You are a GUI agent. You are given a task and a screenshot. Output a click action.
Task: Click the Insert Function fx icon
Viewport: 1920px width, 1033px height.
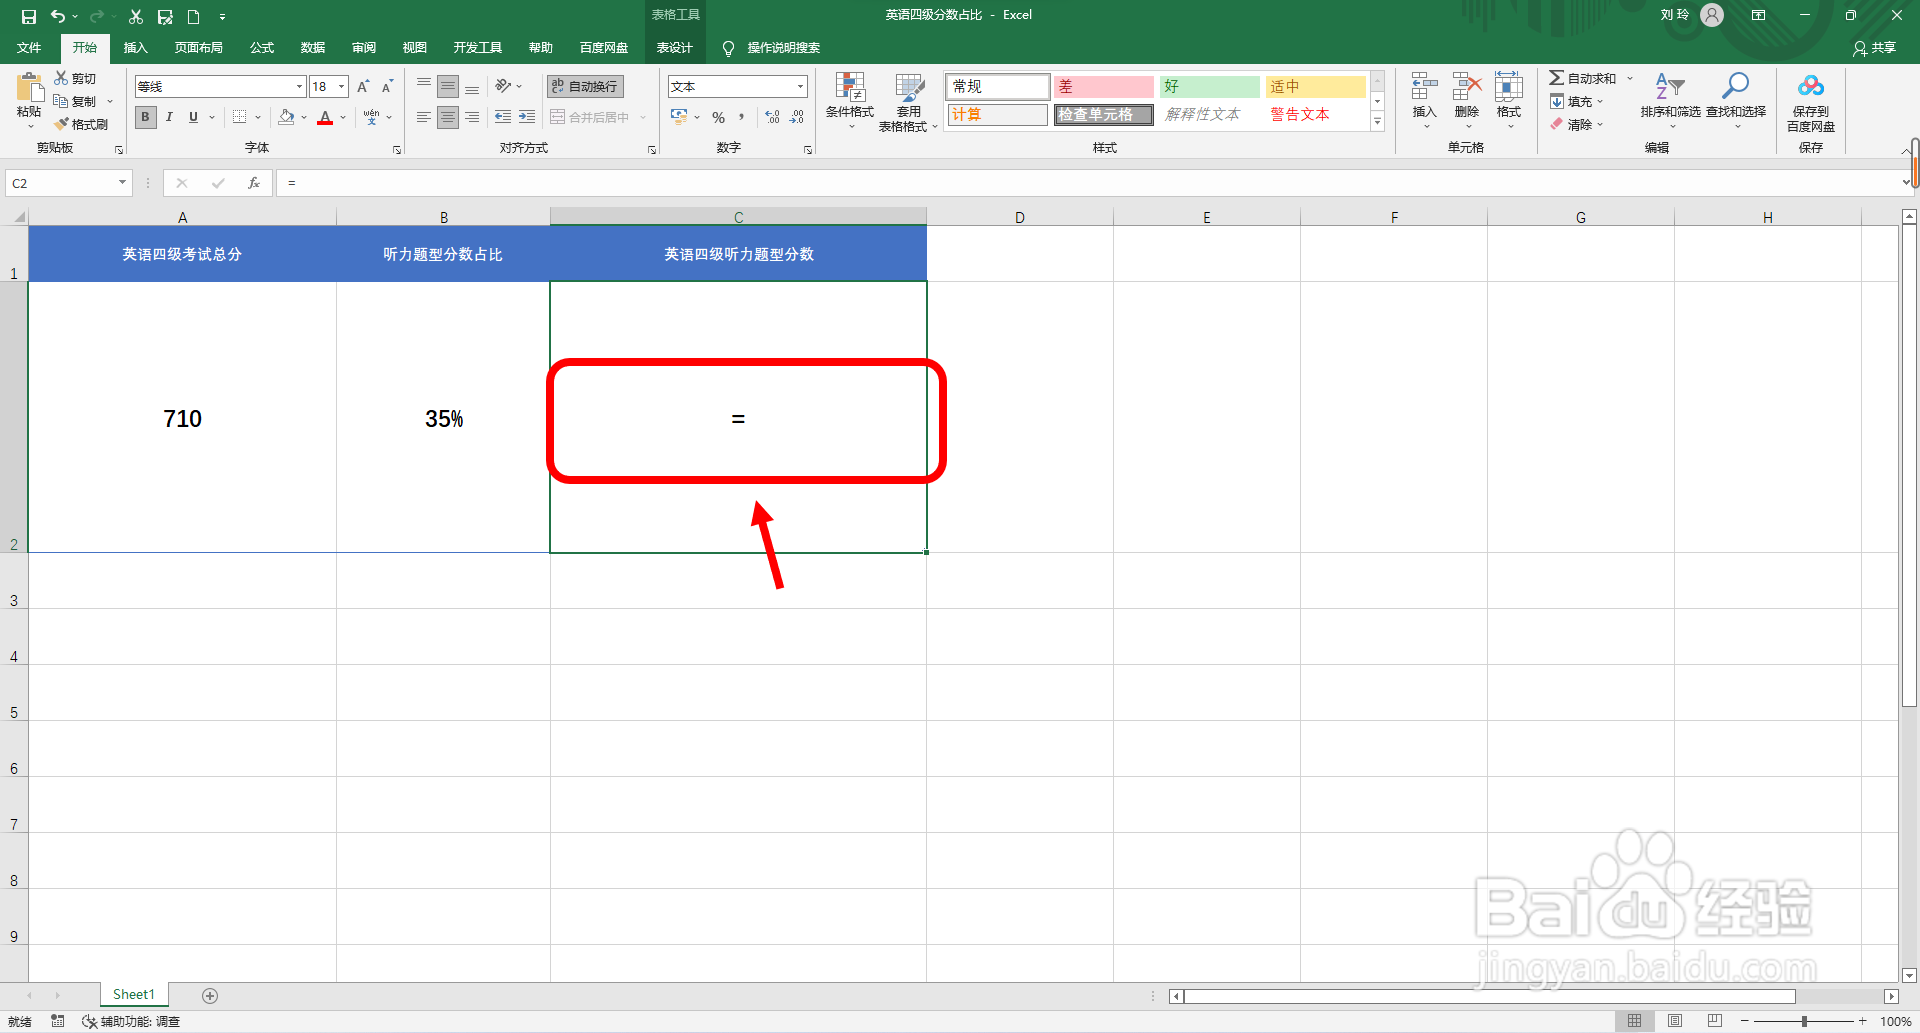[x=254, y=183]
